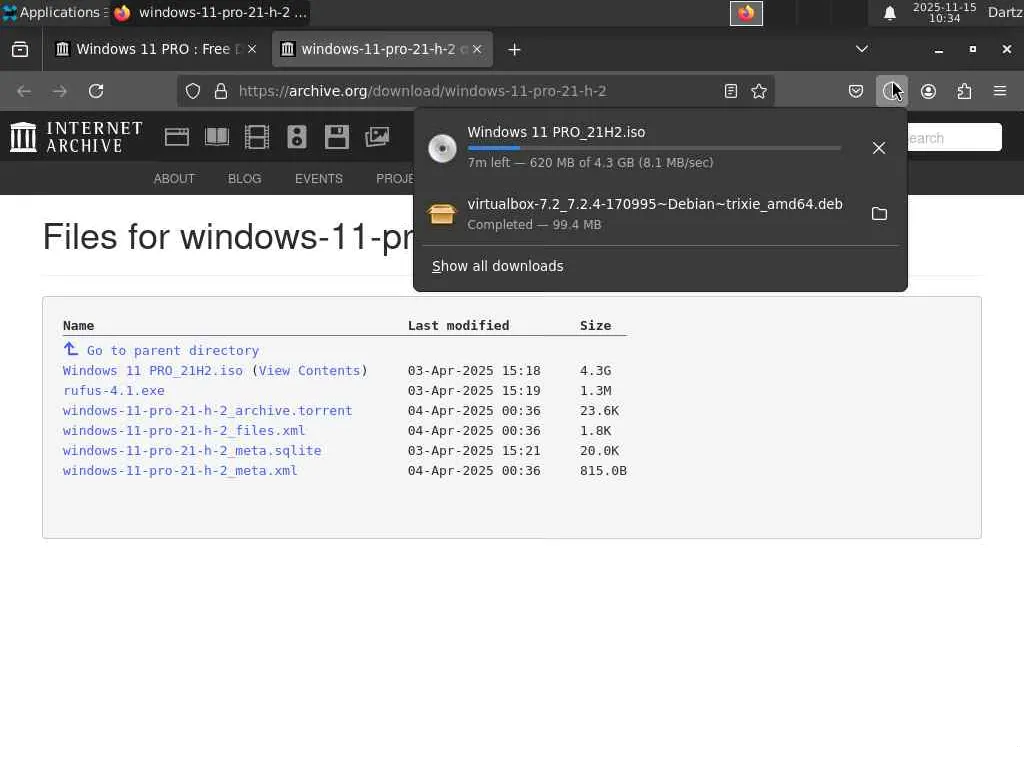This screenshot has height=768, width=1024.
Task: Expand the list all tabs chevron
Action: 862,49
